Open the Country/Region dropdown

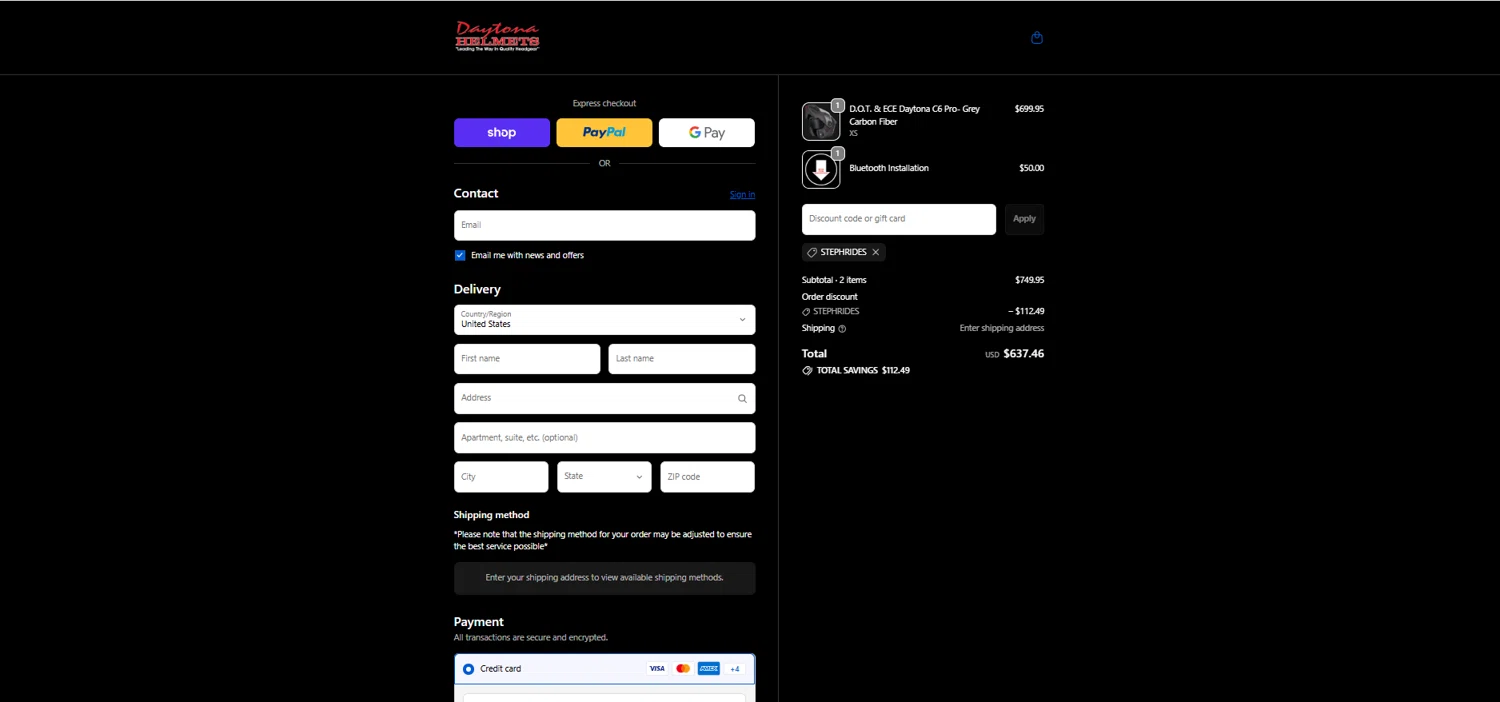click(x=604, y=320)
